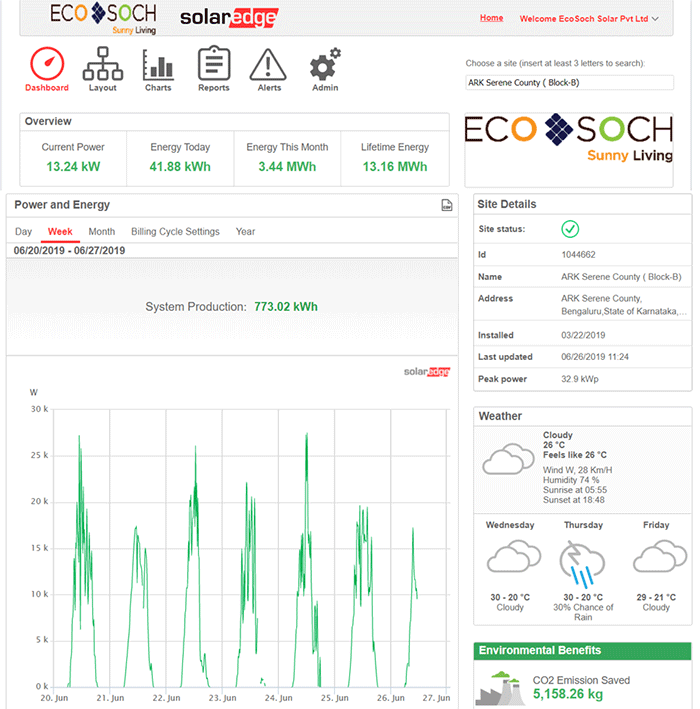Select the Week tab

pos(60,232)
